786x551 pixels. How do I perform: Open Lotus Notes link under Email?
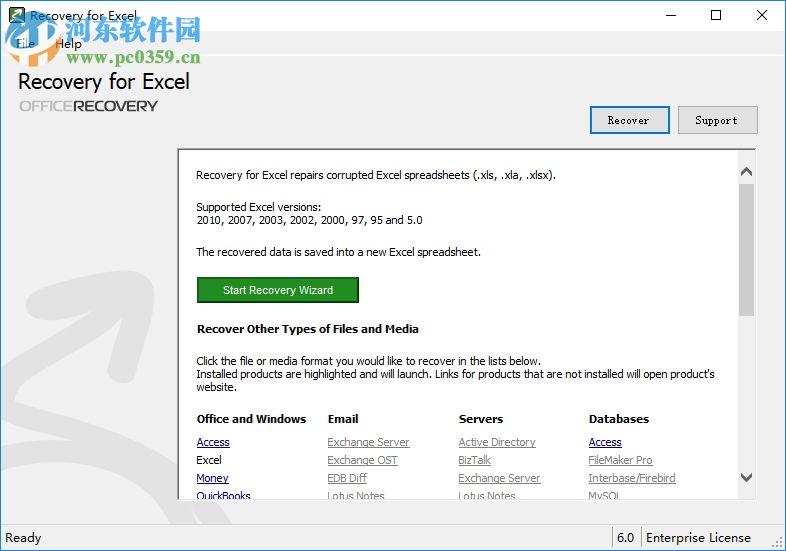pyautogui.click(x=356, y=495)
